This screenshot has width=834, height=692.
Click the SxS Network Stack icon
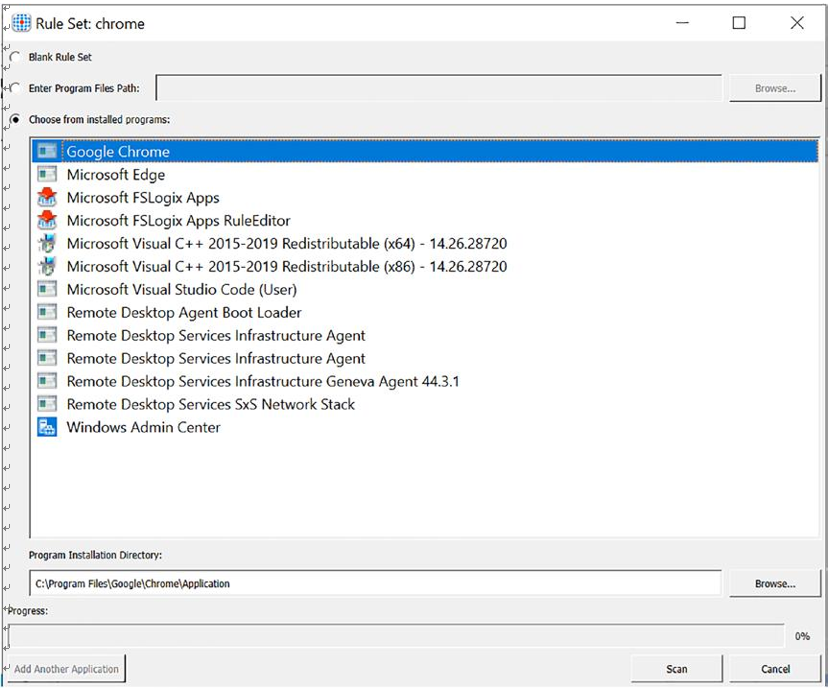coord(47,404)
